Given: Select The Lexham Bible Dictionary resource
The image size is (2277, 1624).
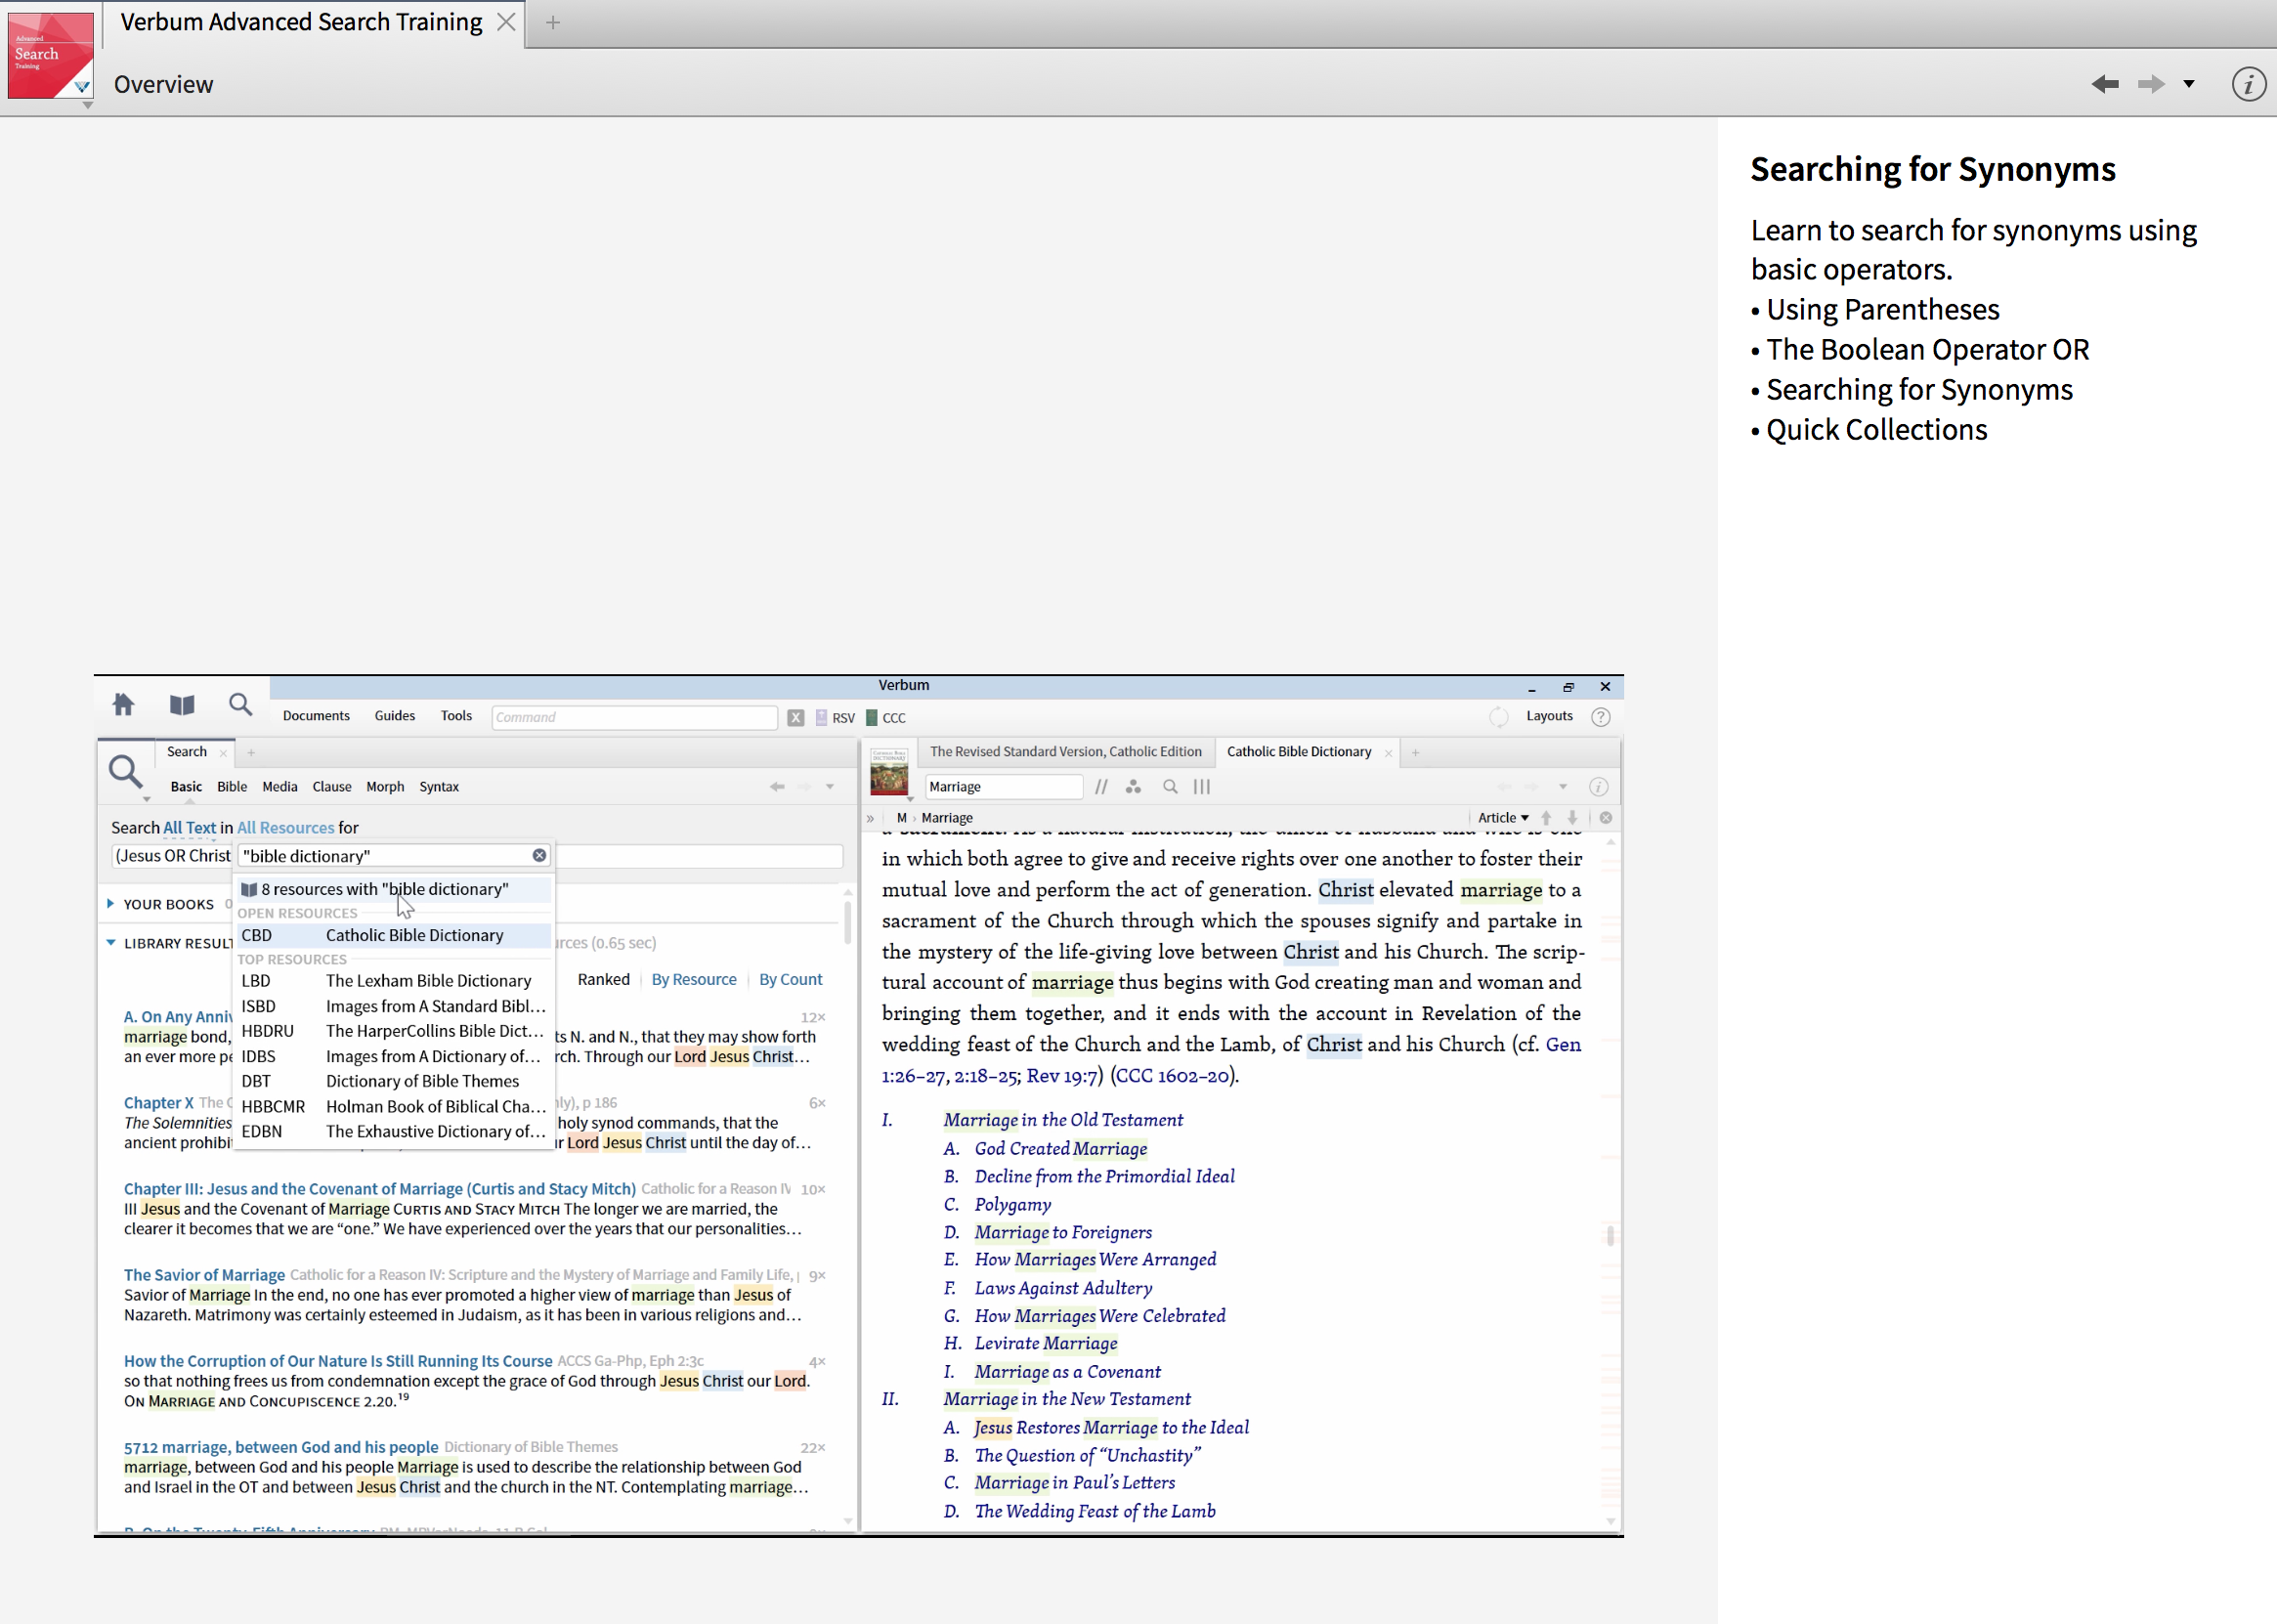Looking at the screenshot, I should pos(428,981).
